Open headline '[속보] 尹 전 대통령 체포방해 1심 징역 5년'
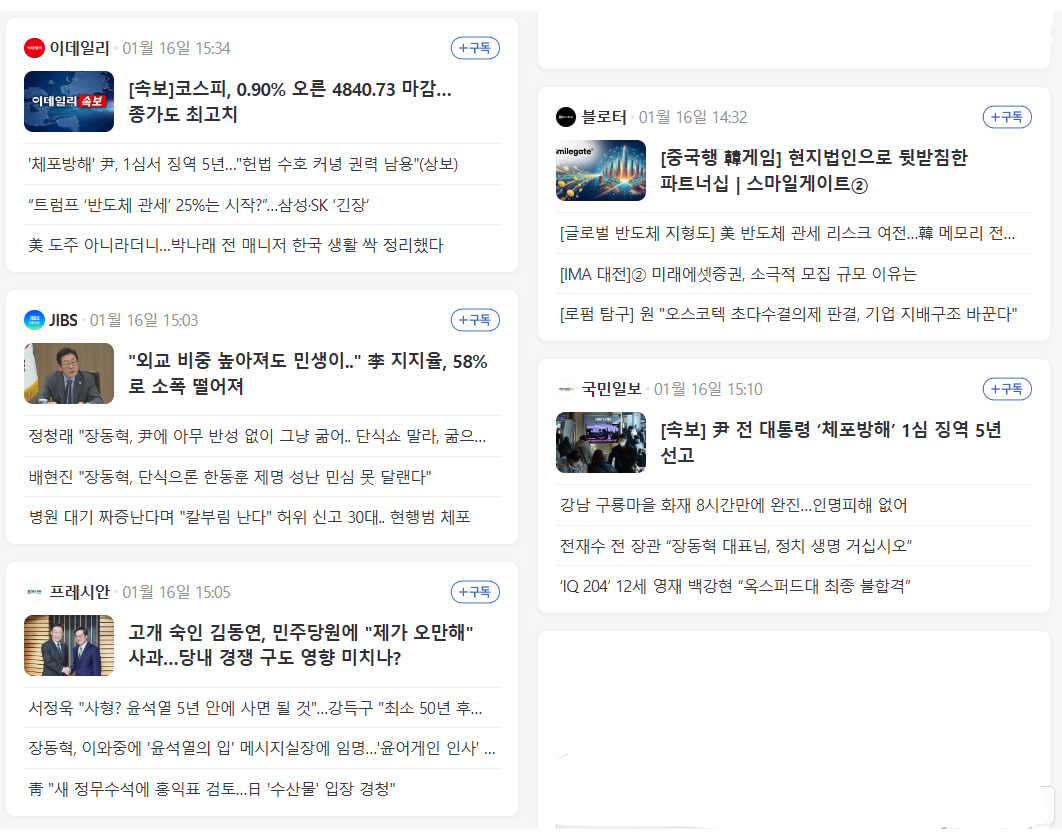 click(831, 442)
